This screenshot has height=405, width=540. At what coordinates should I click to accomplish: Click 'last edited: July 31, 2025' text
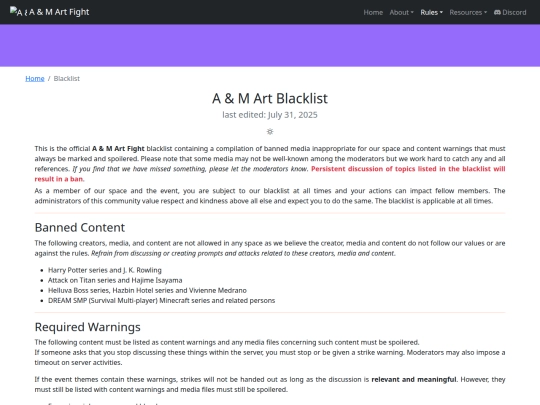(270, 115)
